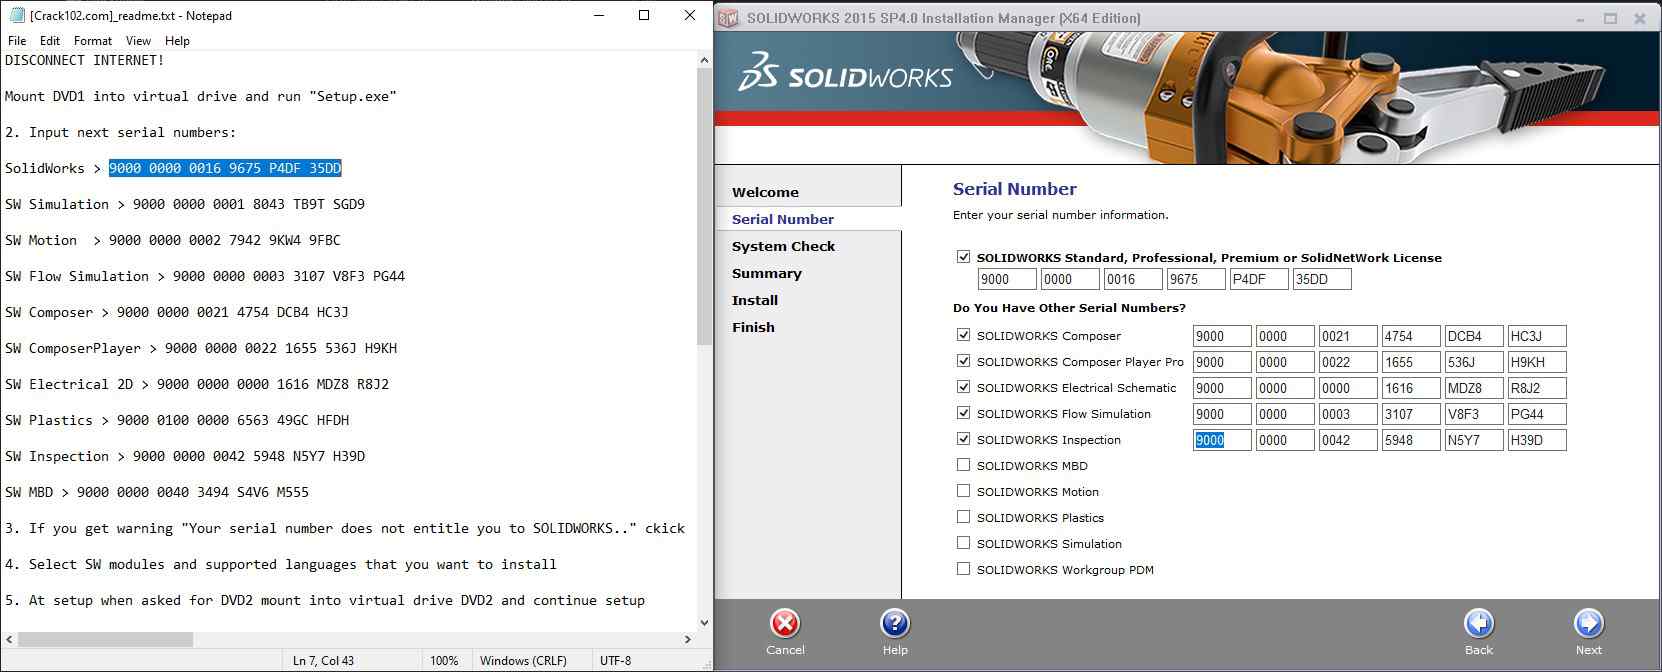Image resolution: width=1662 pixels, height=672 pixels.
Task: Check the SOLIDWORKS Workgroup PDM option
Action: click(x=963, y=569)
